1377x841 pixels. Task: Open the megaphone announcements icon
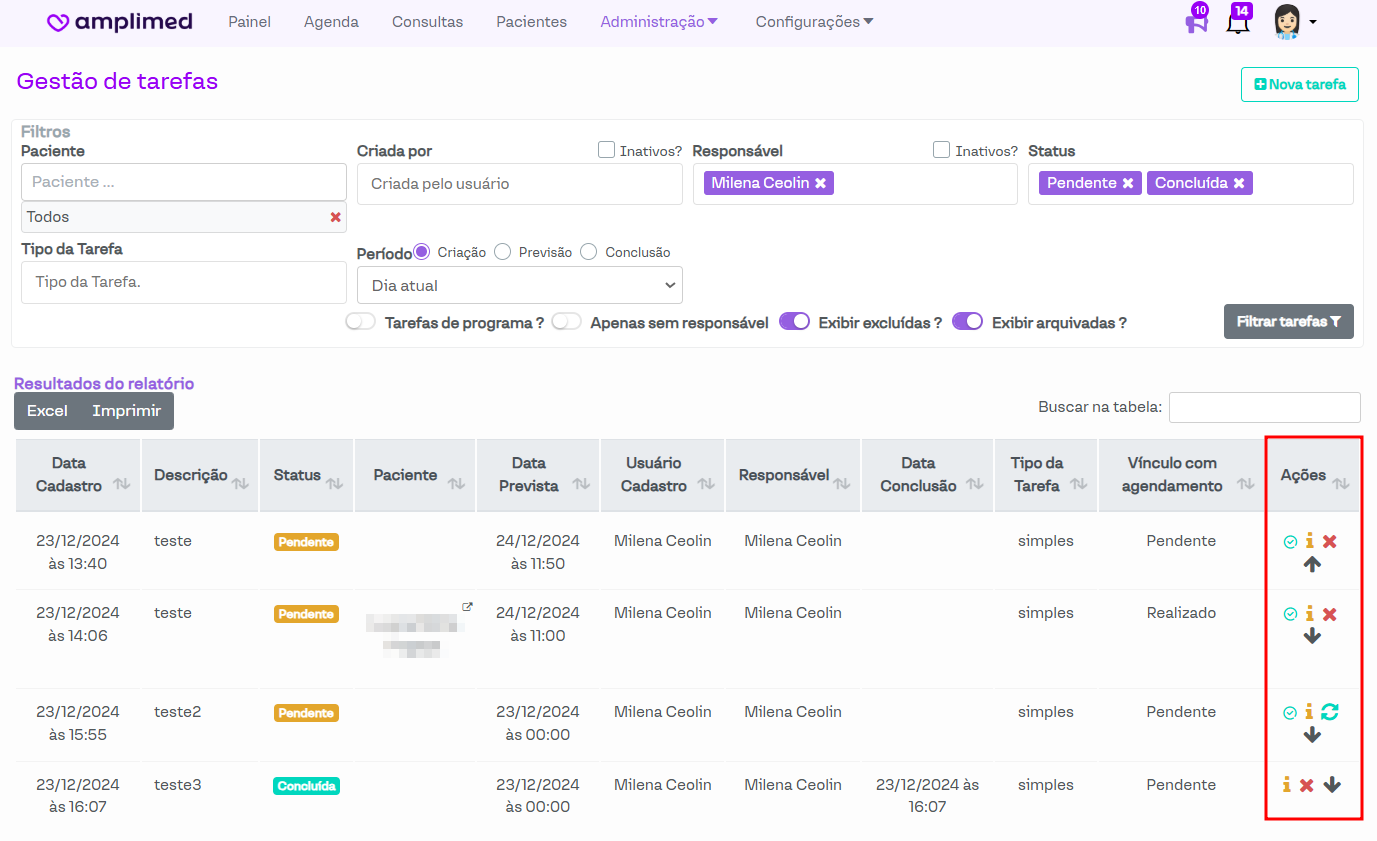click(1196, 22)
